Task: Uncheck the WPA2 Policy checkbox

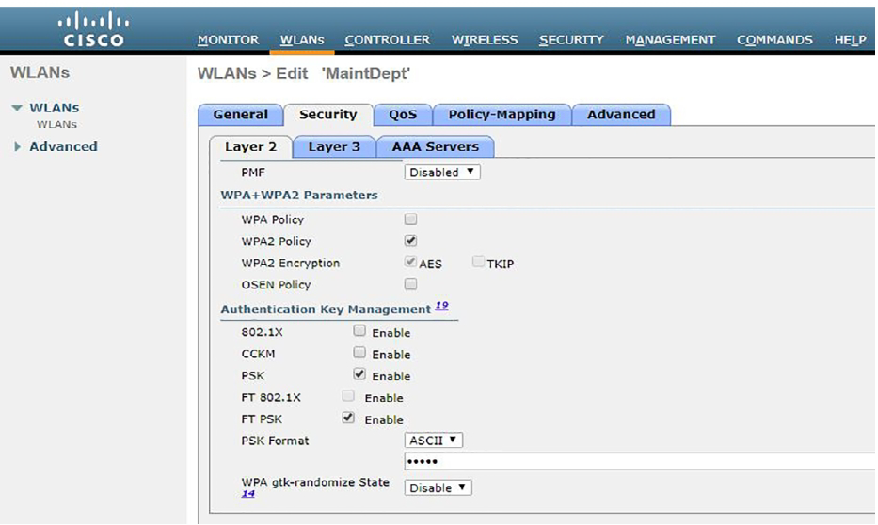Action: click(x=411, y=241)
